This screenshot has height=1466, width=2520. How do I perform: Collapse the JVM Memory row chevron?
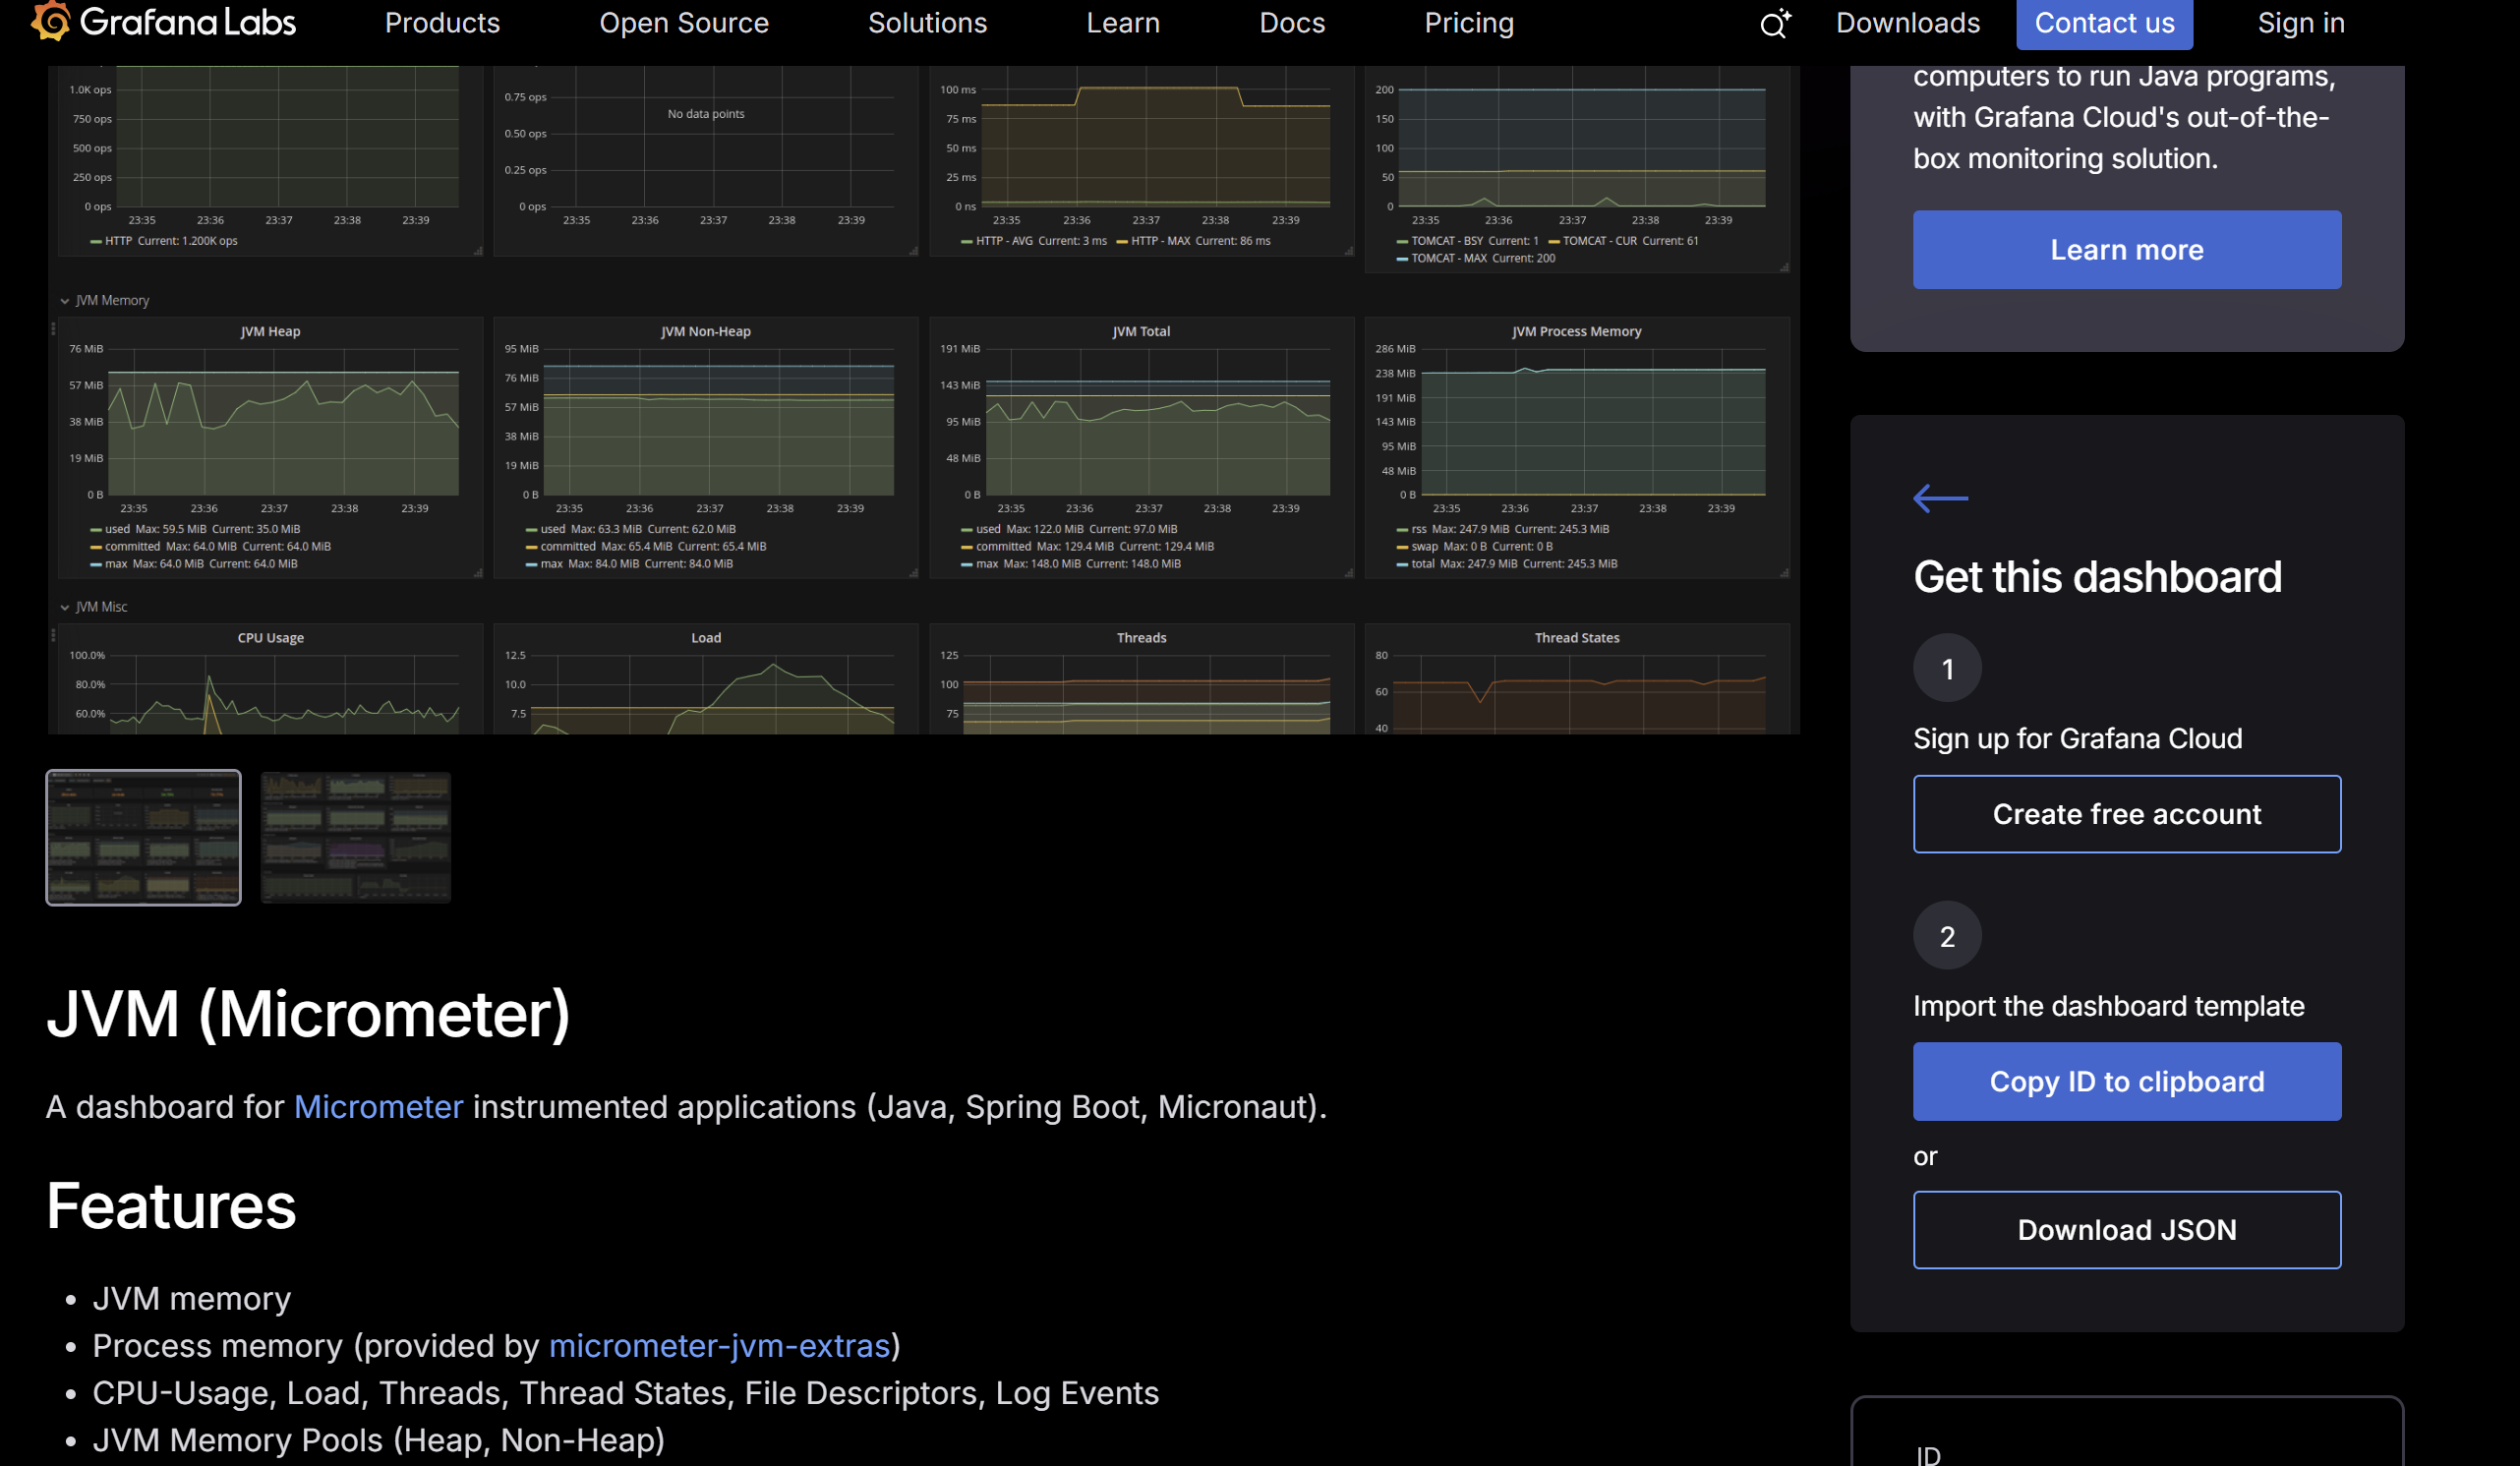[65, 301]
